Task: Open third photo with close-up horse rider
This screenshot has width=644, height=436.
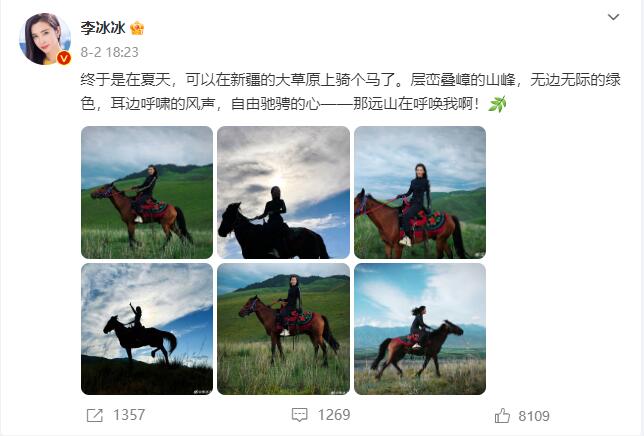Action: 420,192
